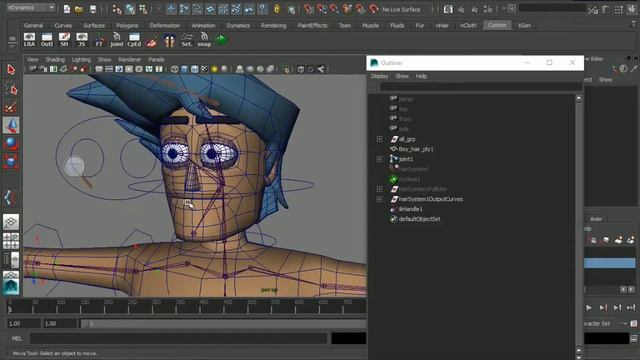Click the playback start time field

pyautogui.click(x=59, y=324)
